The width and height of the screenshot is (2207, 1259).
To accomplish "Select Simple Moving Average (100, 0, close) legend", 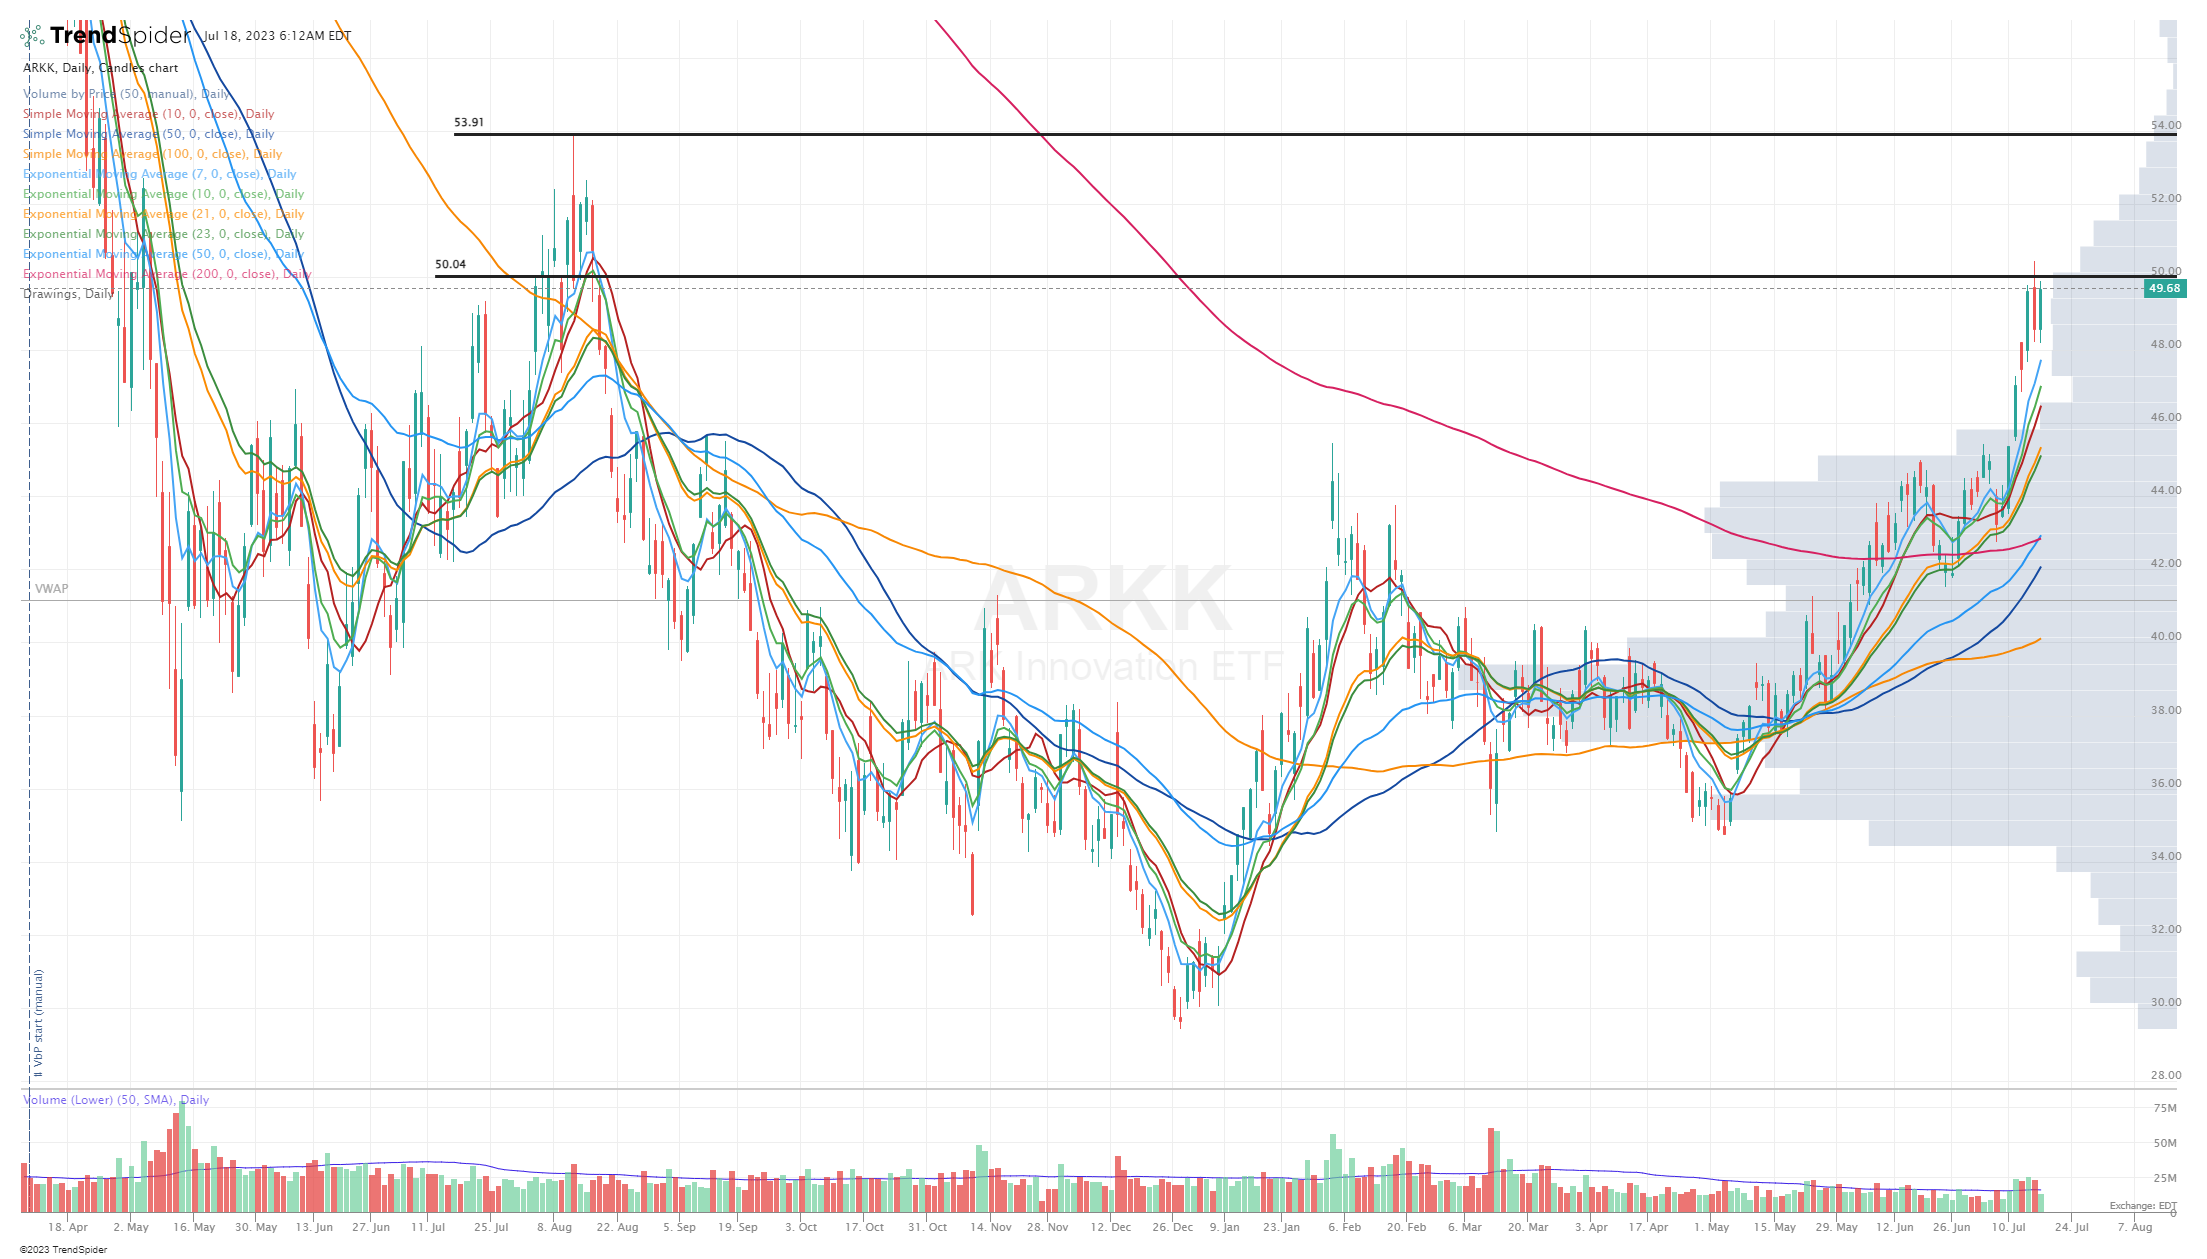I will (153, 154).
